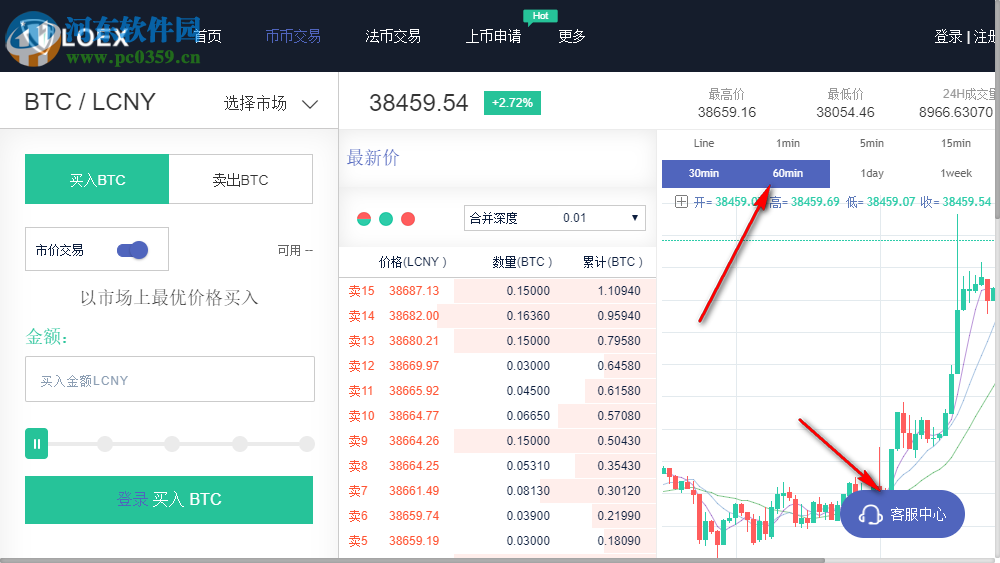Click the 买入金额LCNY input field
The height and width of the screenshot is (563, 1000).
[x=170, y=379]
